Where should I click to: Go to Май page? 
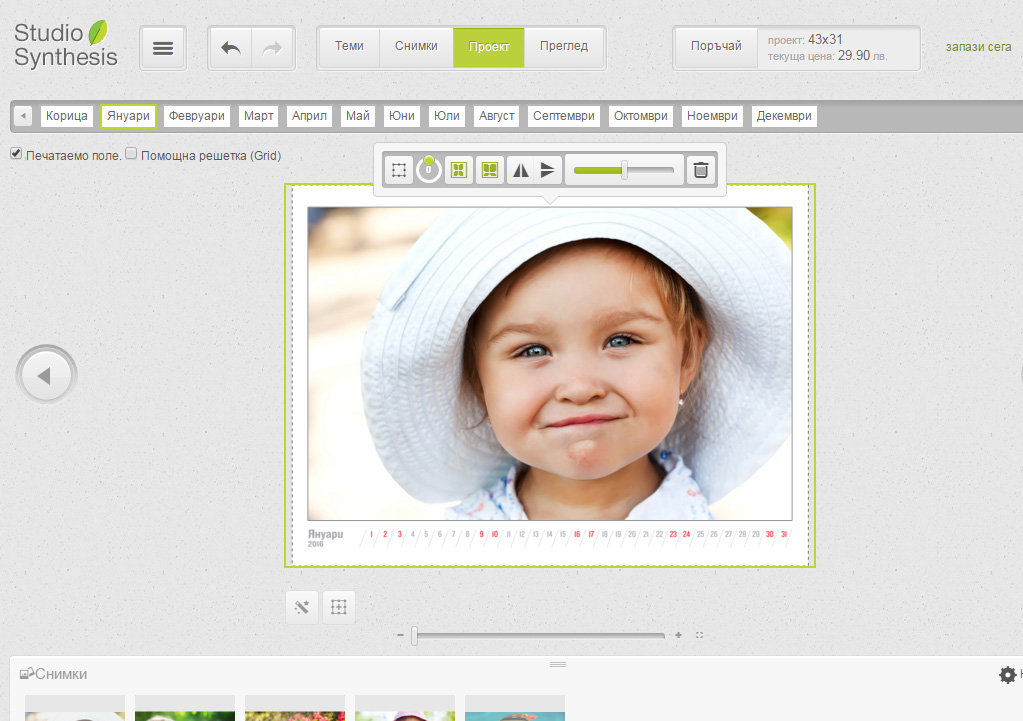358,116
